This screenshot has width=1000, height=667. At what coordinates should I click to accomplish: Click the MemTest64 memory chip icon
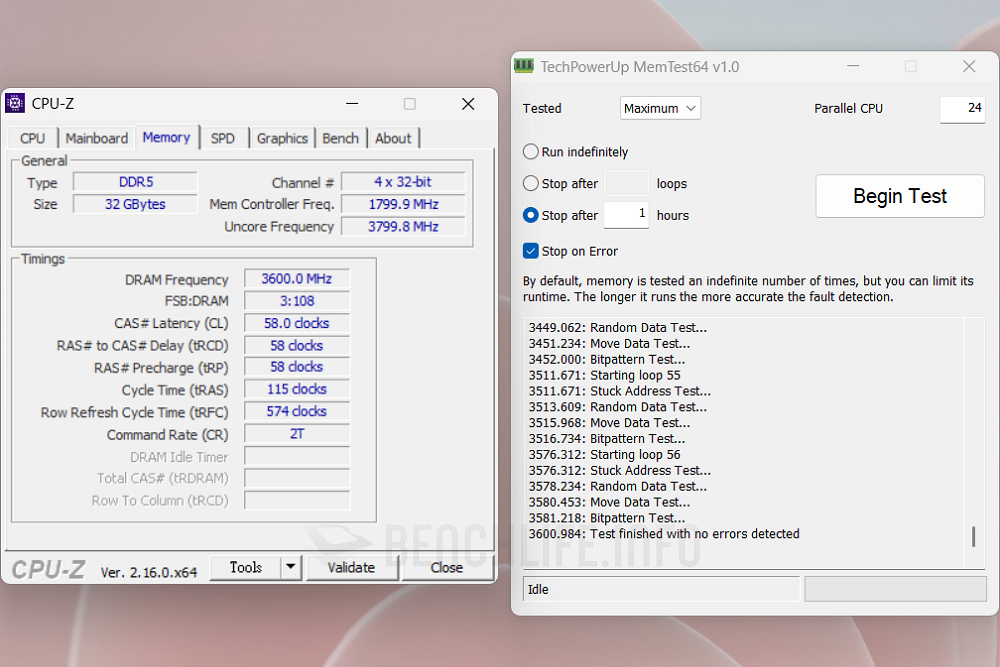[524, 66]
